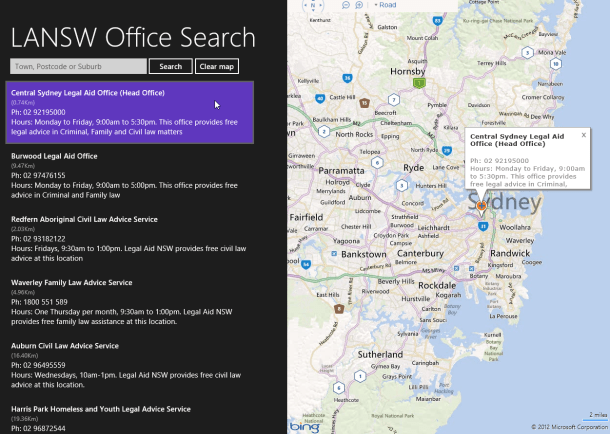The image size is (610, 434).
Task: Select Auburn Civil Law Advice Service
Action: (130, 365)
